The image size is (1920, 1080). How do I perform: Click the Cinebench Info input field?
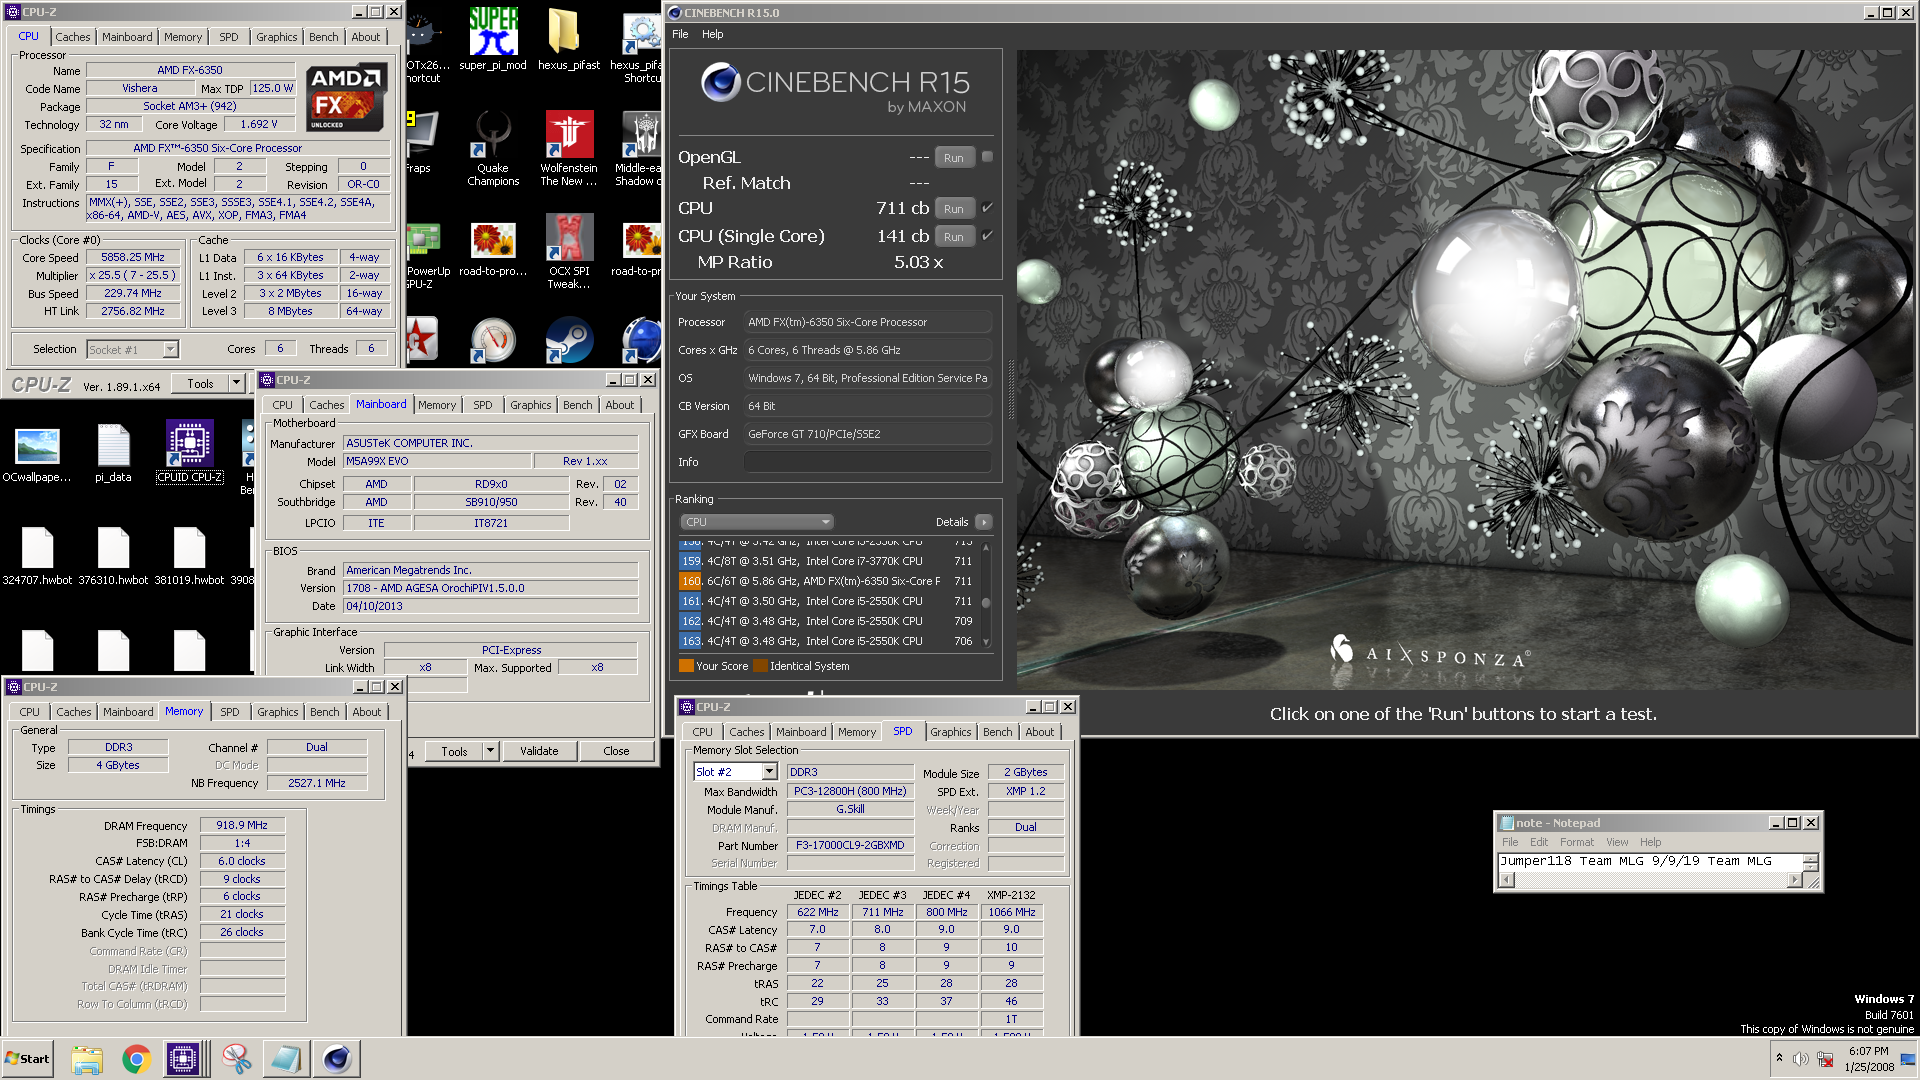pos(867,462)
